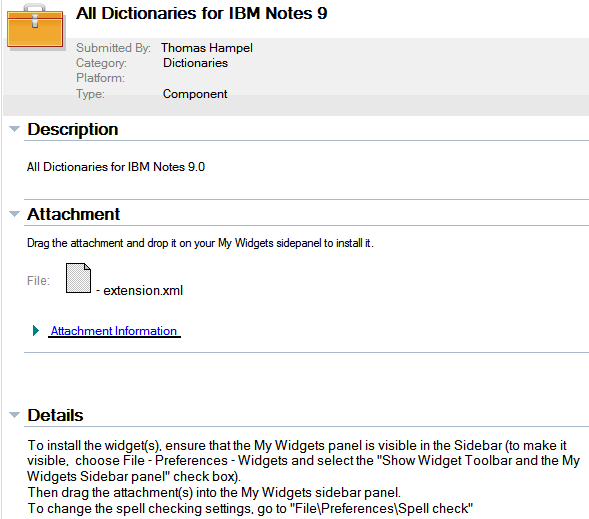Image resolution: width=589 pixels, height=519 pixels.
Task: Click the extension.xml file name
Action: (143, 290)
